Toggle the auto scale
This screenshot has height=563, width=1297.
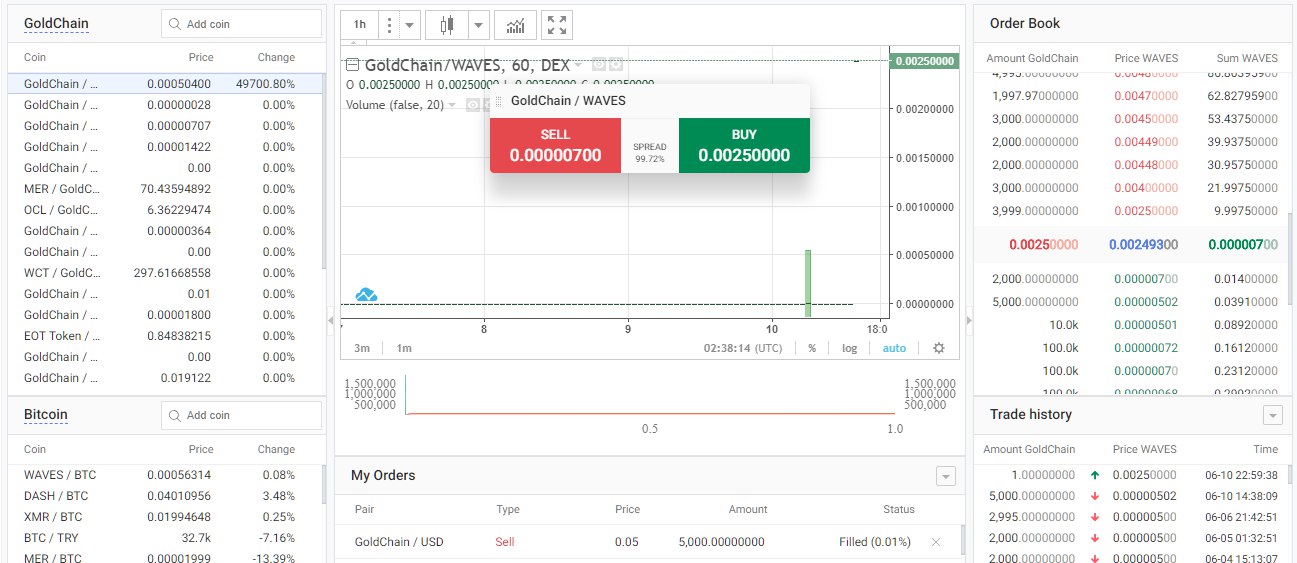click(894, 348)
